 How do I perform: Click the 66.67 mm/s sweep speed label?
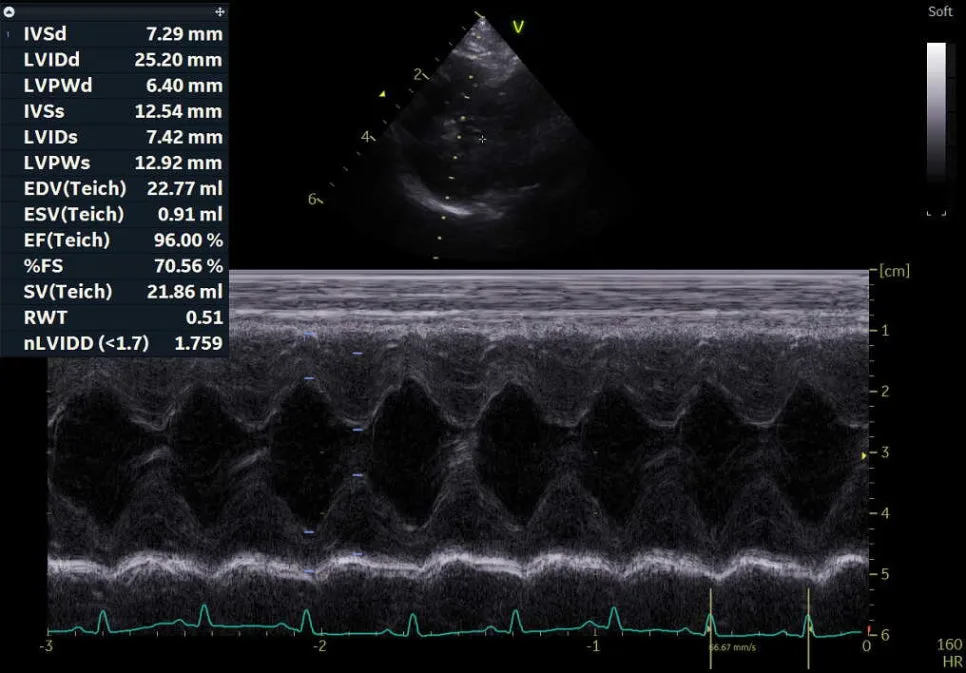[731, 648]
